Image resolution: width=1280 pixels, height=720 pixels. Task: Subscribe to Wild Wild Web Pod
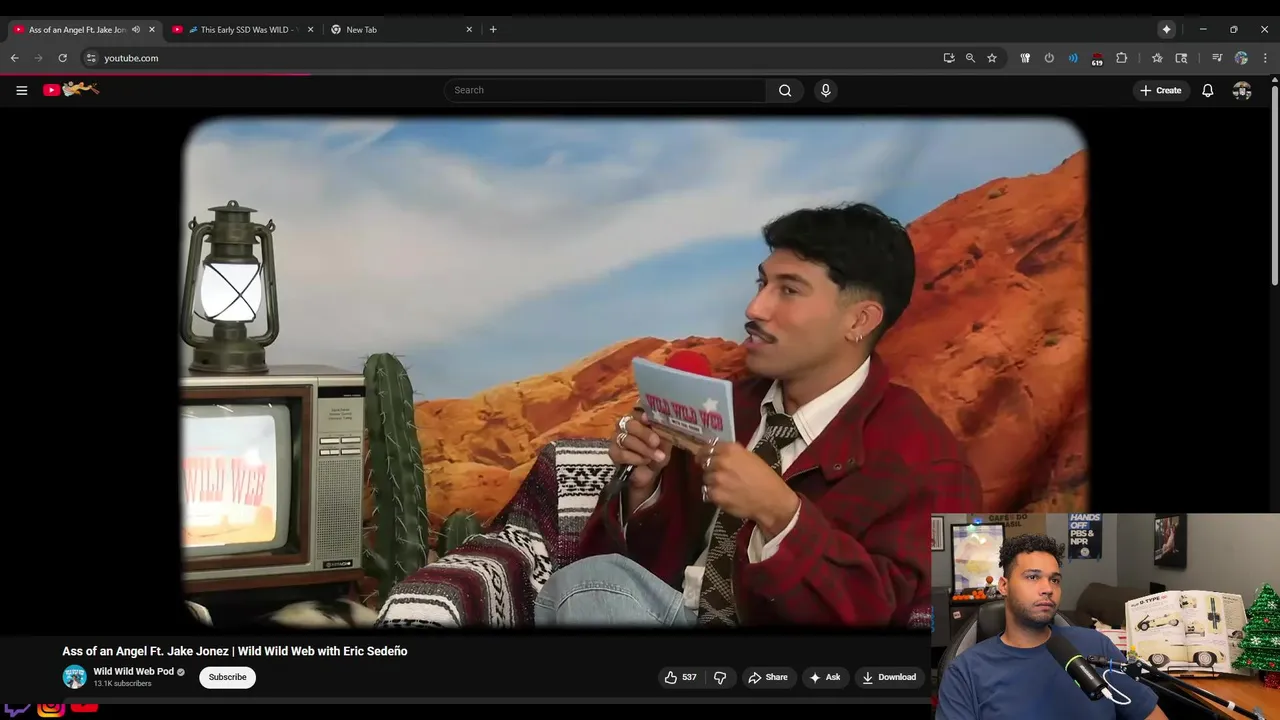pyautogui.click(x=227, y=677)
